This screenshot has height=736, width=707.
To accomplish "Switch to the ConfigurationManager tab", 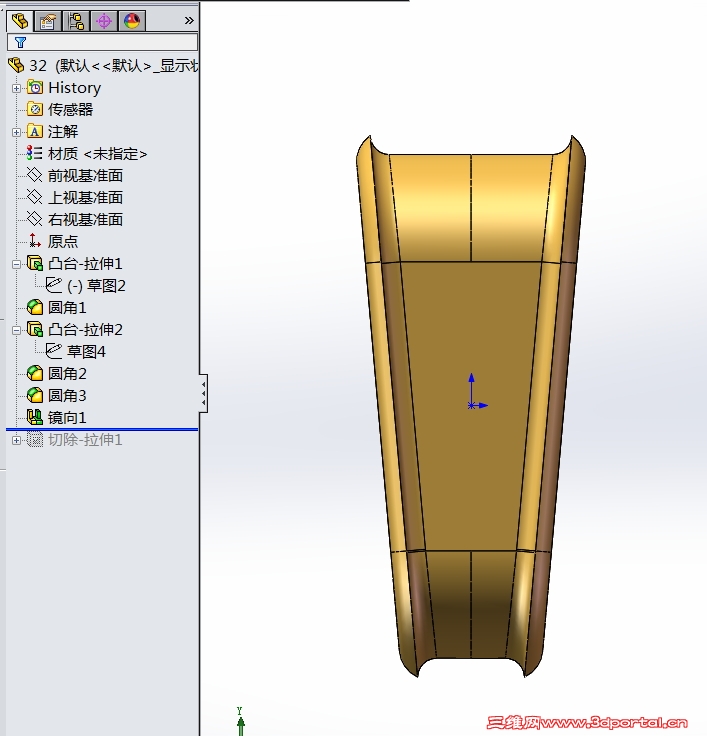I will [x=76, y=21].
